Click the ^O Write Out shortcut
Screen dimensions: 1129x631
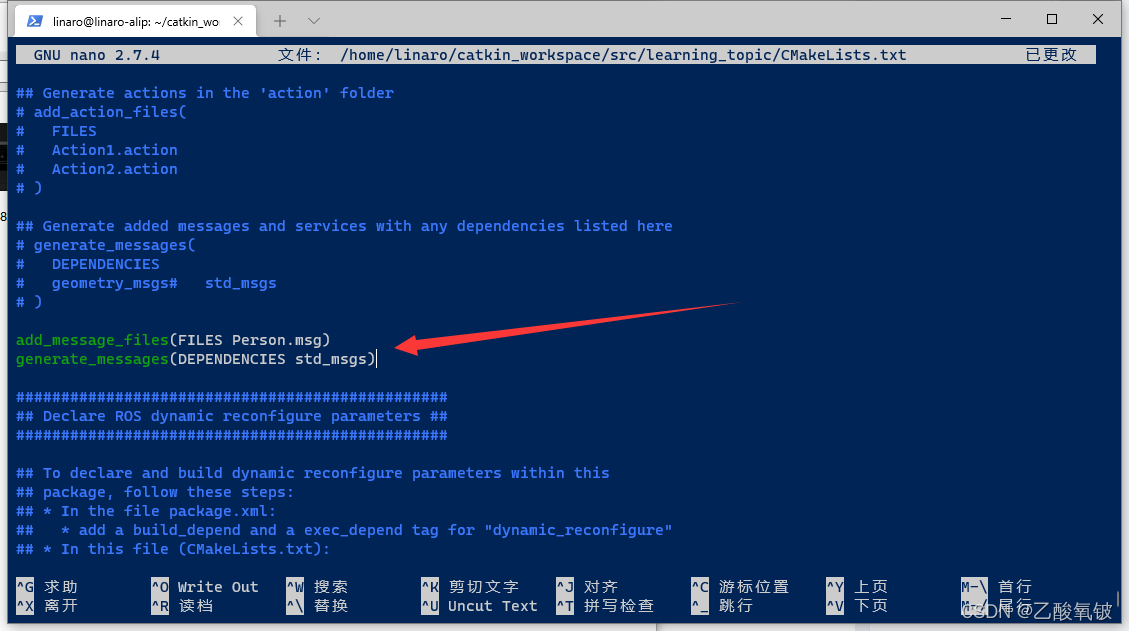pos(204,586)
